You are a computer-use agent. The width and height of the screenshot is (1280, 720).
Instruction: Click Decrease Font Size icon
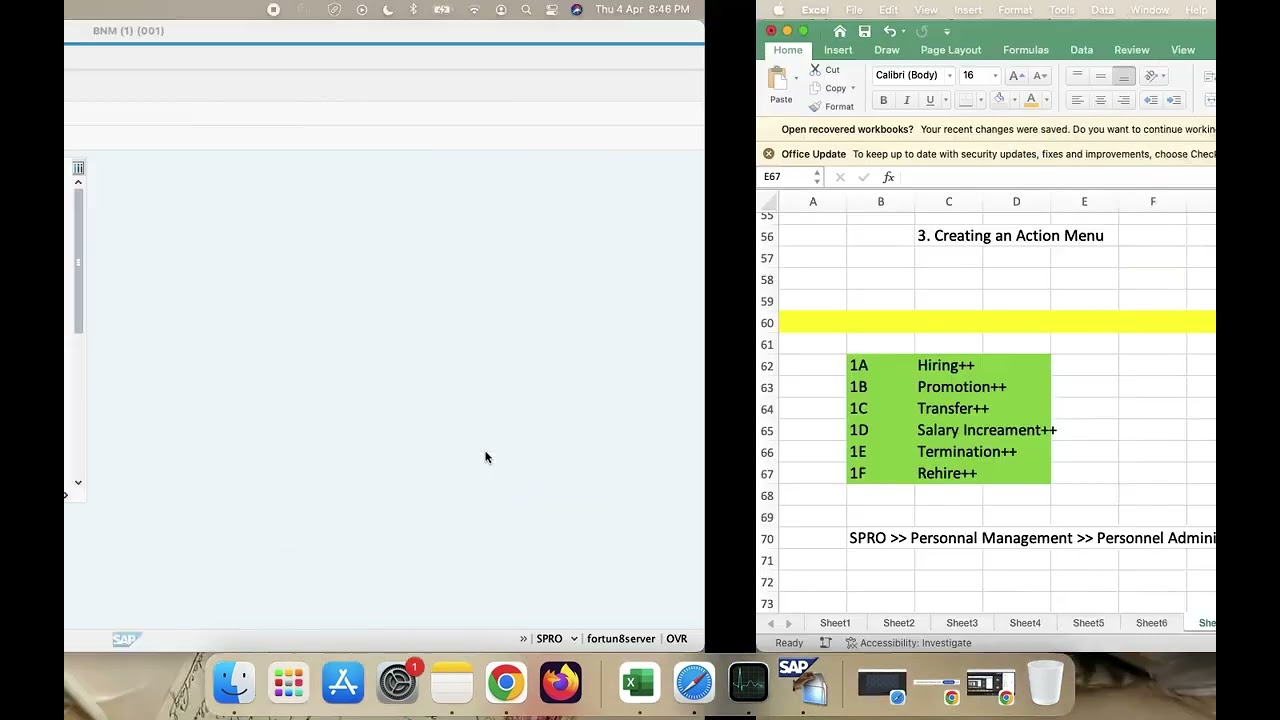click(1040, 75)
